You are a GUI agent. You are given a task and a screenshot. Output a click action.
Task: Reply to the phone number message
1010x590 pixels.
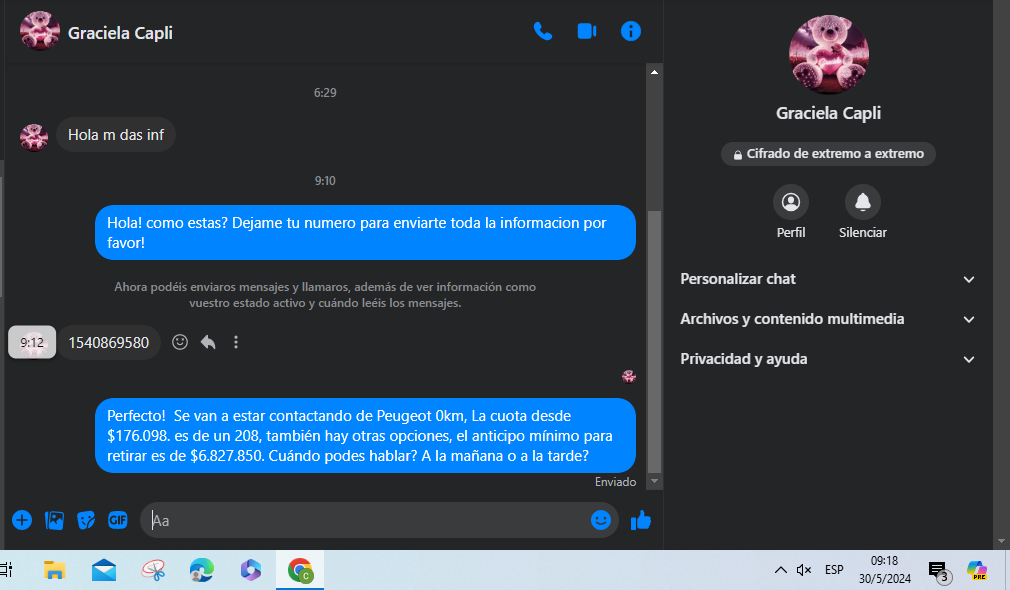point(208,342)
